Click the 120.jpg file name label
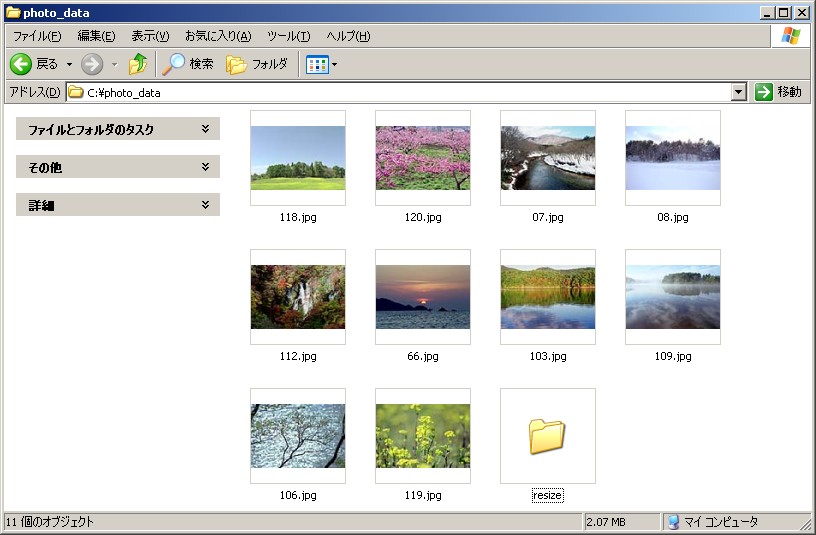Image resolution: width=816 pixels, height=535 pixels. [423, 218]
